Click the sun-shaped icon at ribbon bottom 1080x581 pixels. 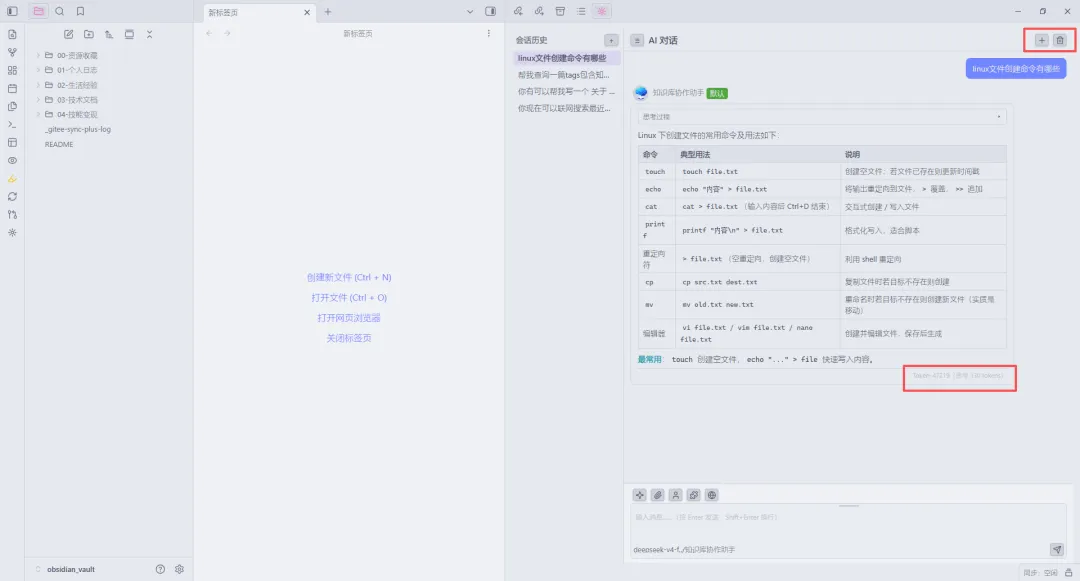(x=12, y=233)
